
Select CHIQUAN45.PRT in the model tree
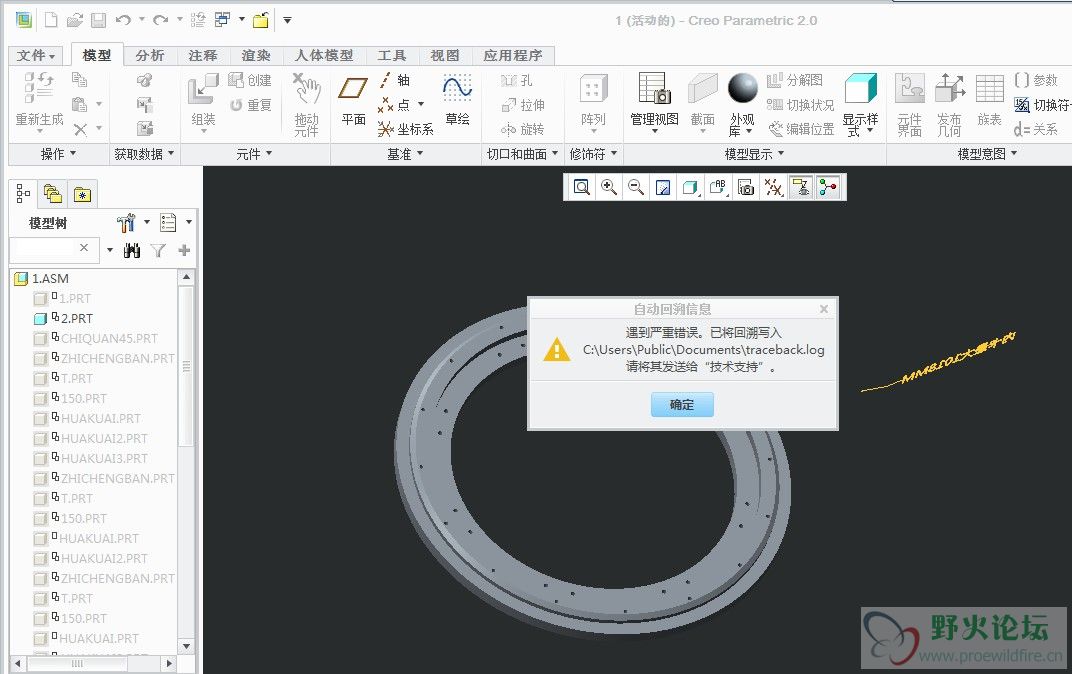108,338
